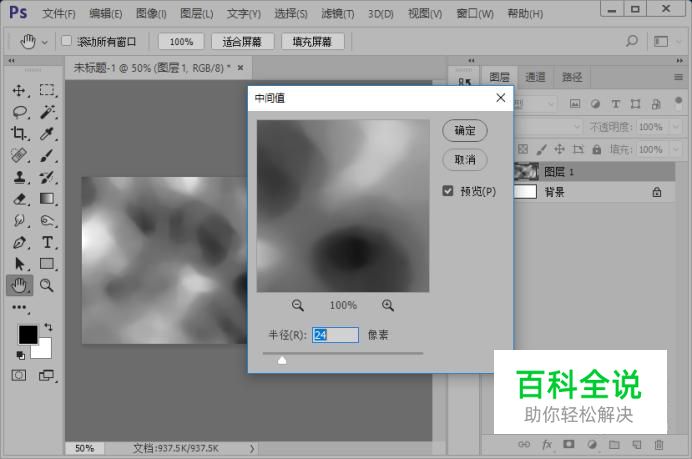Zoom in on the Median preview
This screenshot has width=692, height=459.
tap(388, 305)
